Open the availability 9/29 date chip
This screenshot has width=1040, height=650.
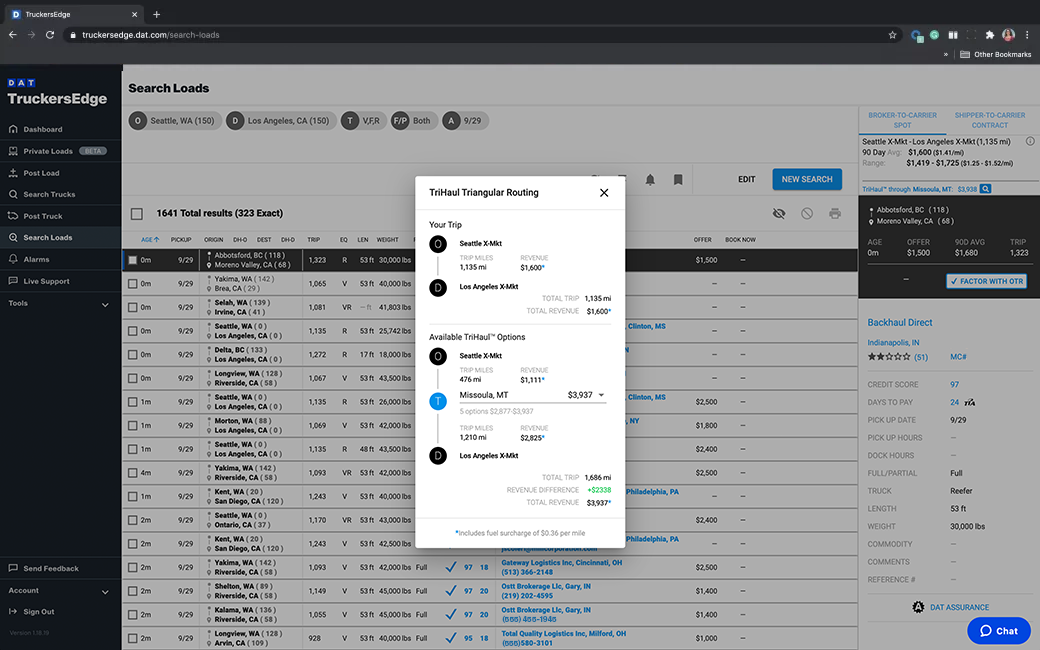pyautogui.click(x=465, y=121)
